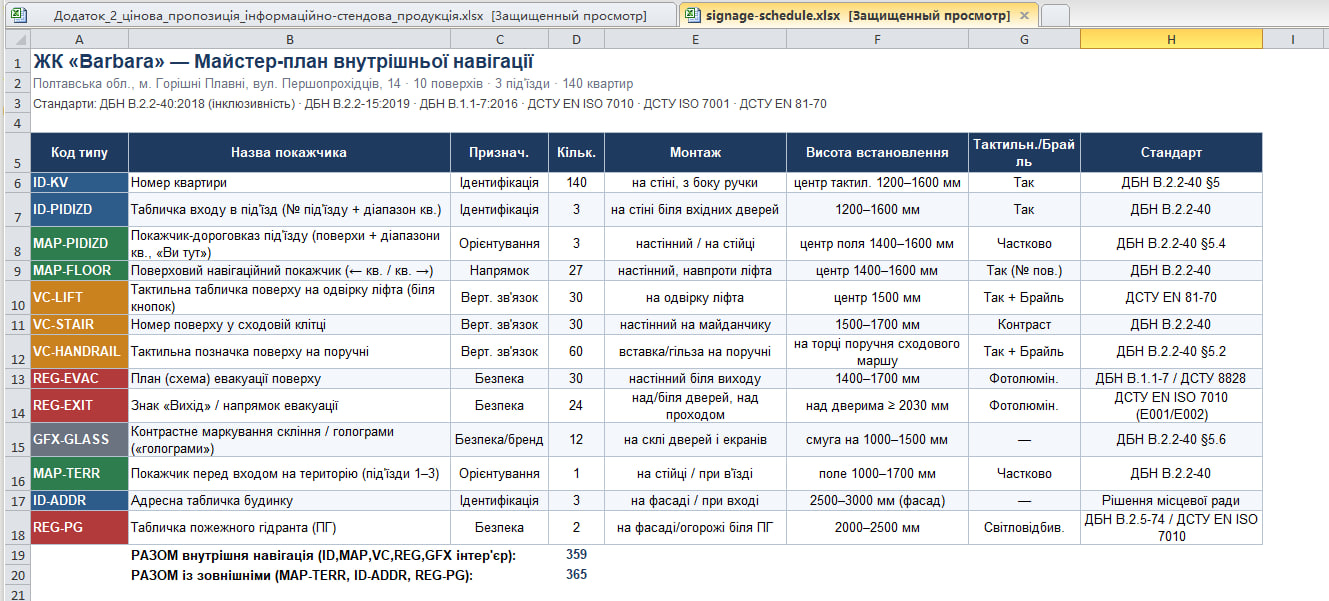Click the Признач. header cell
Screen dimensions: 1329x601
pyautogui.click(x=499, y=153)
